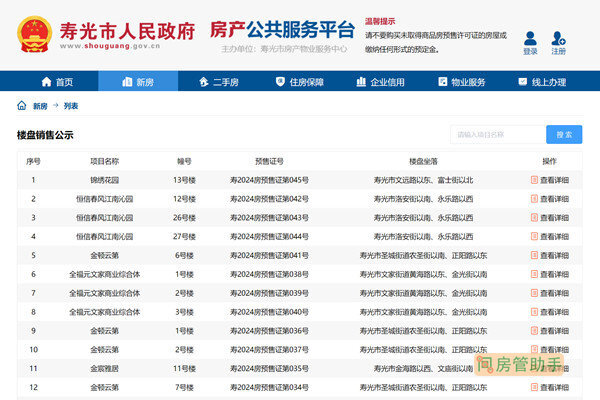Screen dimensions: 600x400
Task: View details for row 6 全福元文家商业综合体 1号楼
Action: pos(550,274)
